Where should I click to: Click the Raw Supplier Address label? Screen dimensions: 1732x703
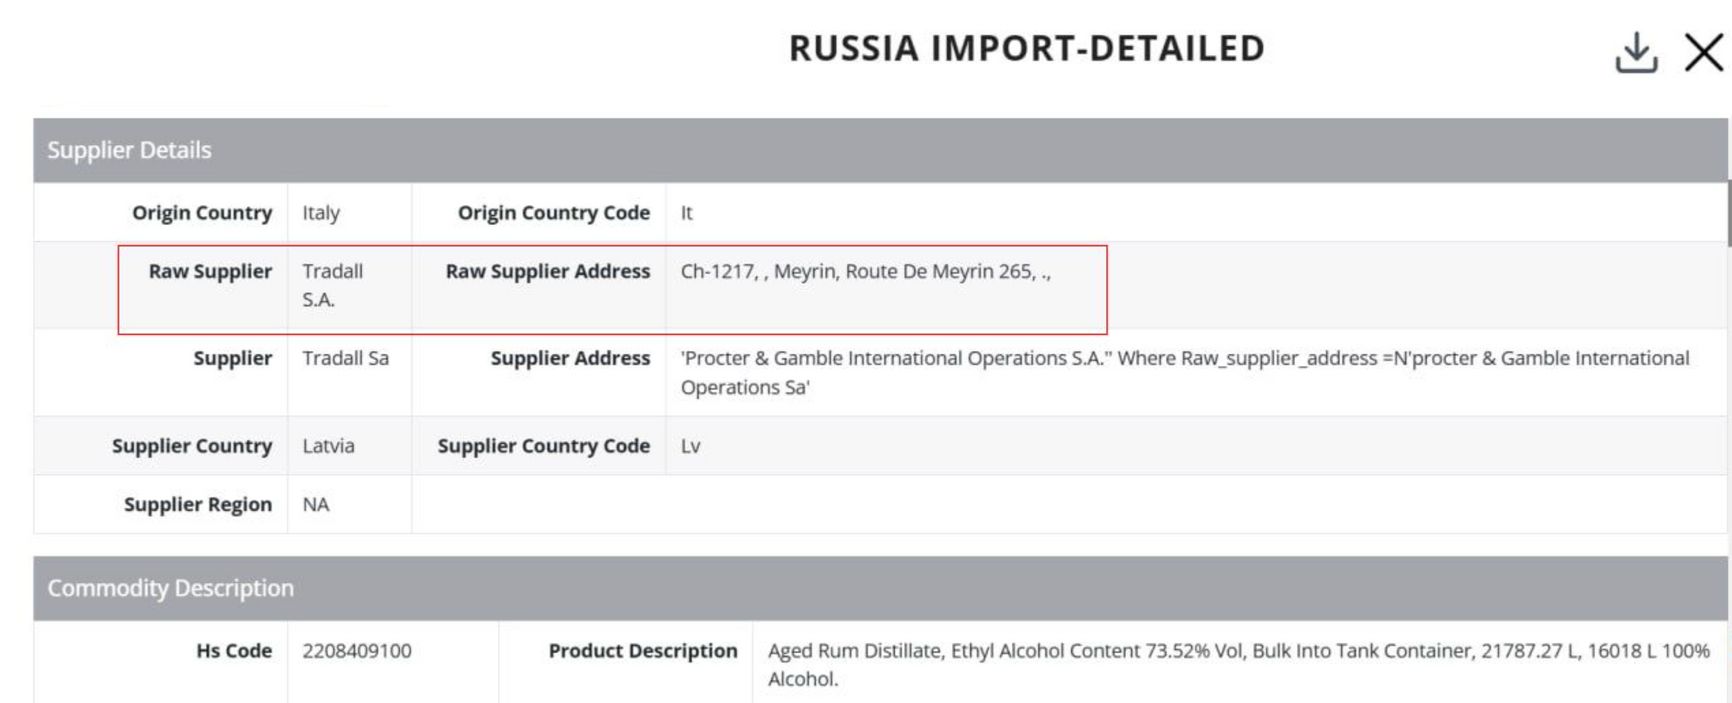(x=547, y=272)
